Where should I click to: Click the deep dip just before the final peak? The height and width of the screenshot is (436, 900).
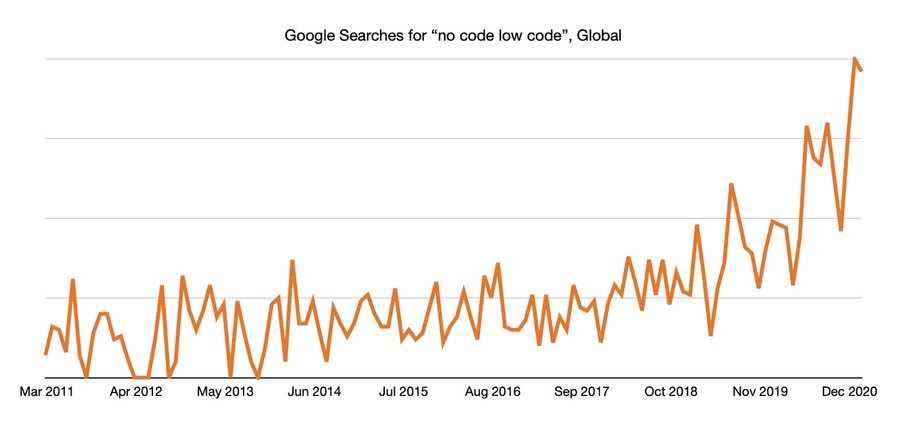[x=841, y=230]
